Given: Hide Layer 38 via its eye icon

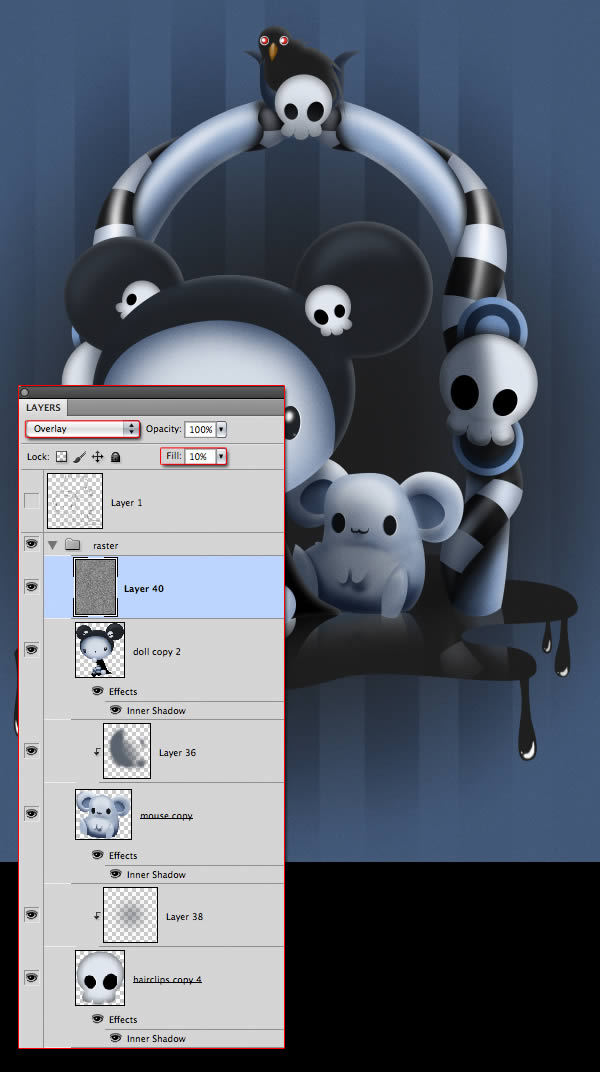Looking at the screenshot, I should [x=31, y=915].
